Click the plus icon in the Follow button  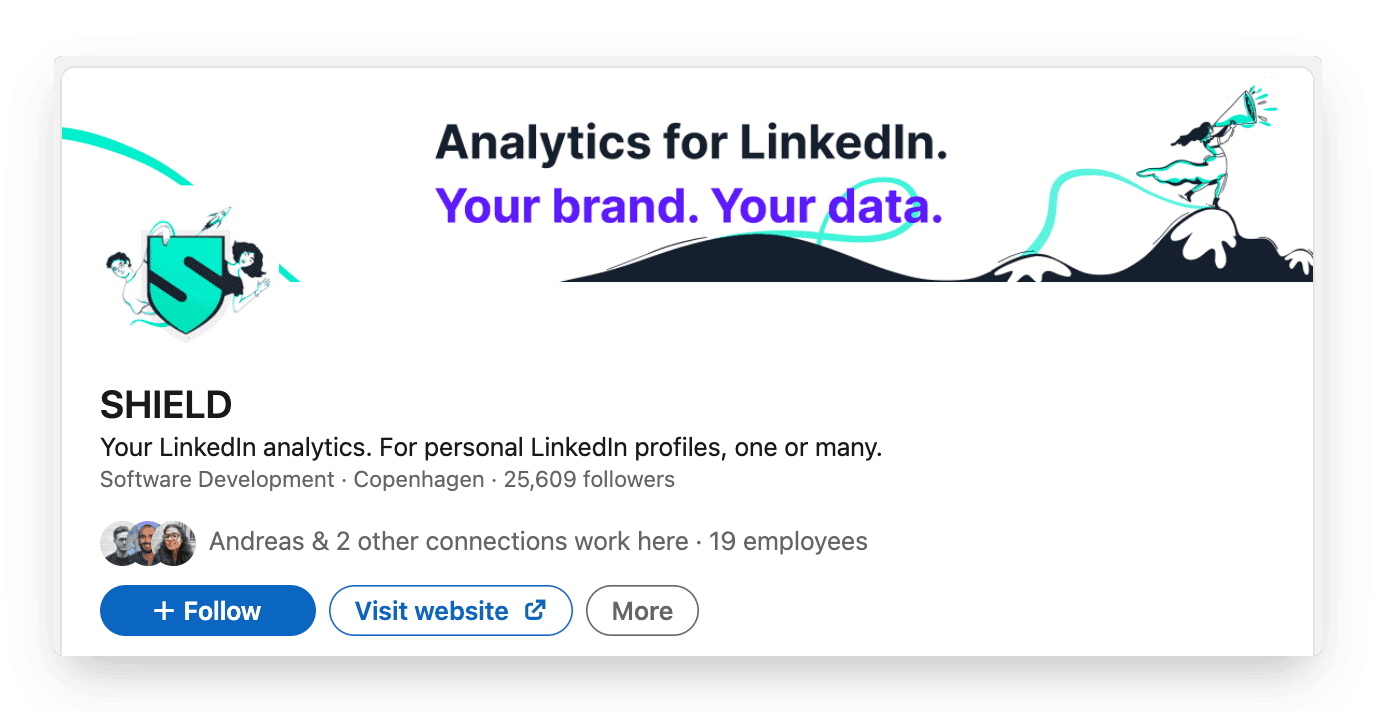point(164,611)
